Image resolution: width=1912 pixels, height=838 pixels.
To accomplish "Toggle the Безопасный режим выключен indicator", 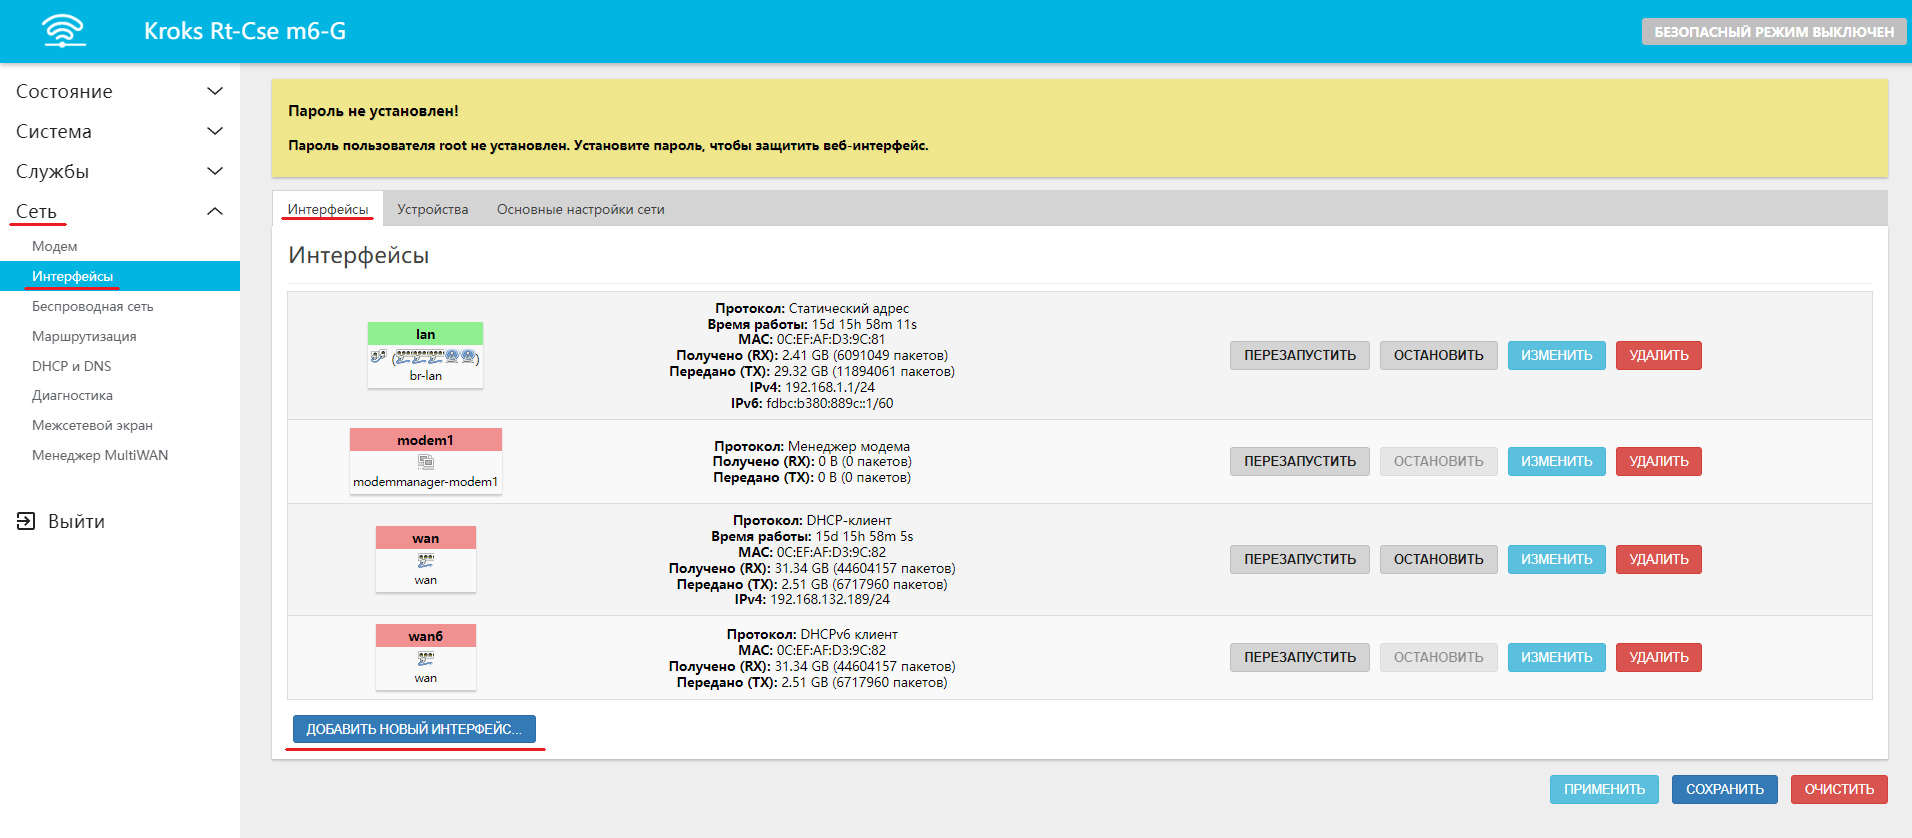I will pos(1773,32).
